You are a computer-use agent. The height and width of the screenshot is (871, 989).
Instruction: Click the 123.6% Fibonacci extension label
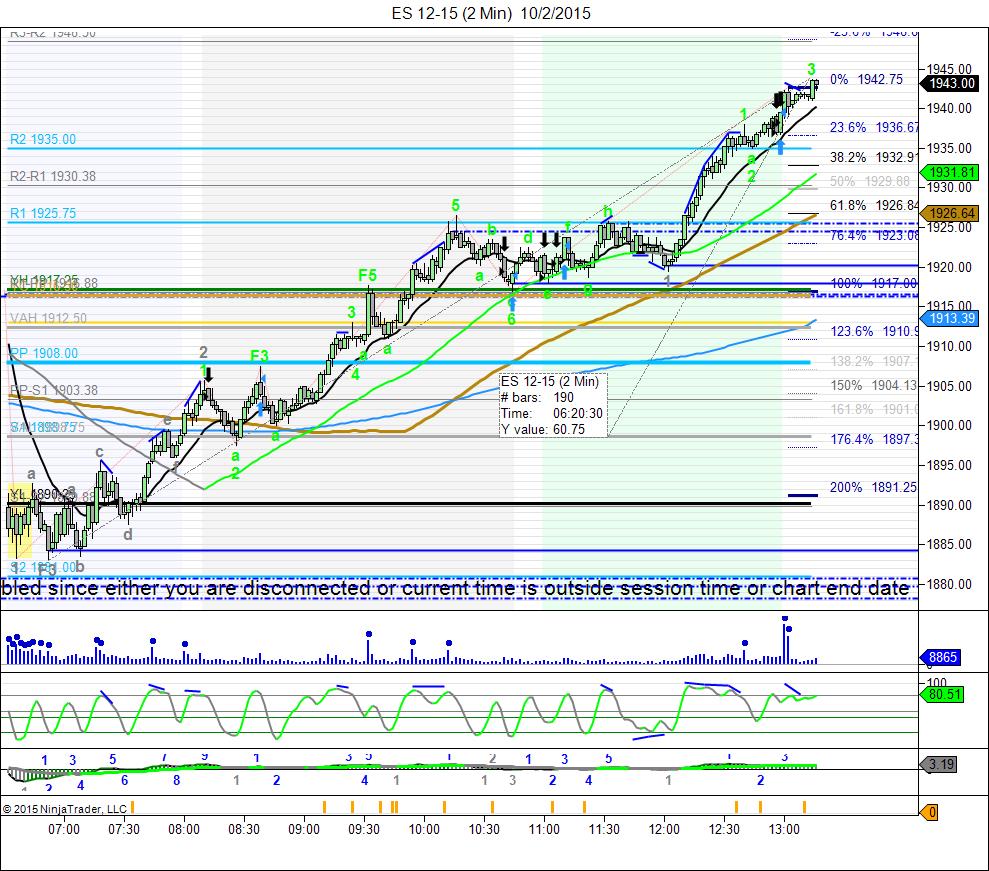[x=874, y=331]
